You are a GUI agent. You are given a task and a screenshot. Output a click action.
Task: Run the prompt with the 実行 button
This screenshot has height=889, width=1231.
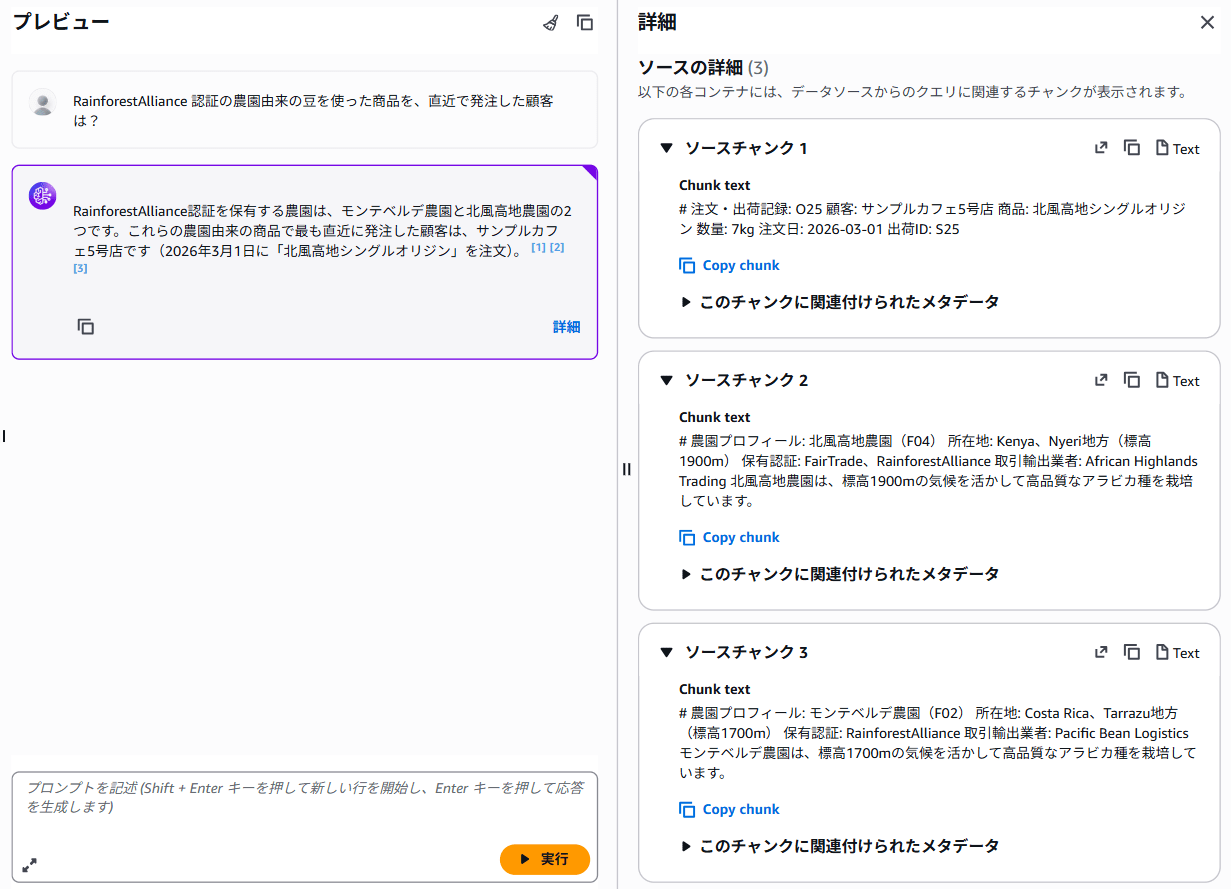pos(545,859)
